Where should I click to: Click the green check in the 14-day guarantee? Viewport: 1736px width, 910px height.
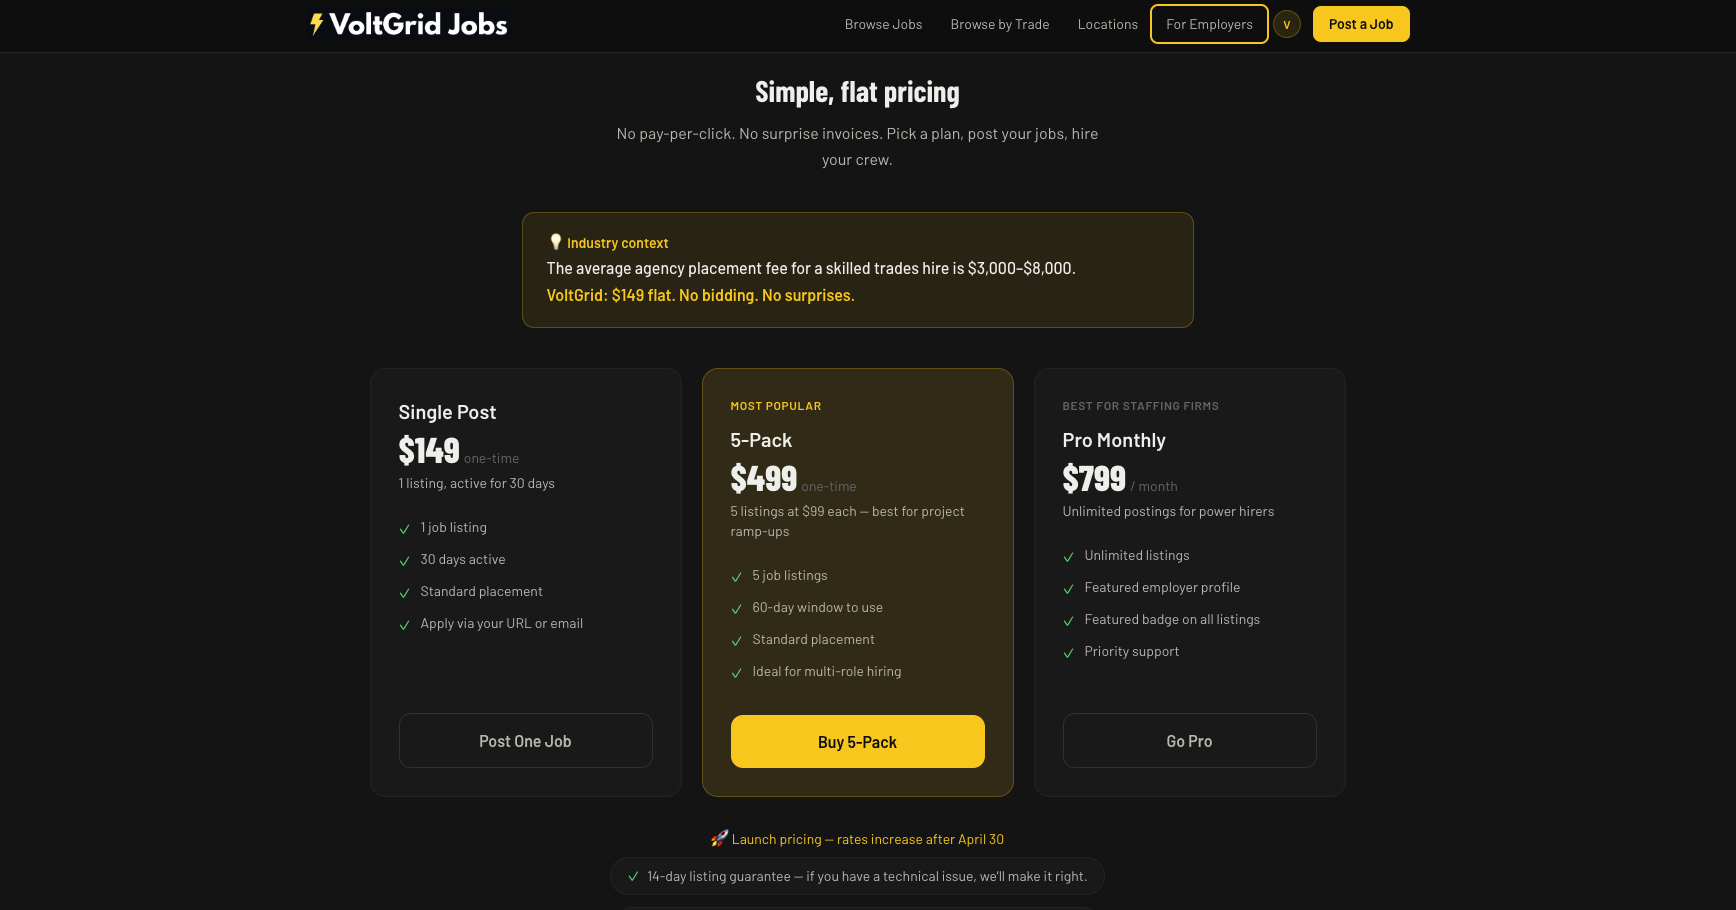point(633,875)
